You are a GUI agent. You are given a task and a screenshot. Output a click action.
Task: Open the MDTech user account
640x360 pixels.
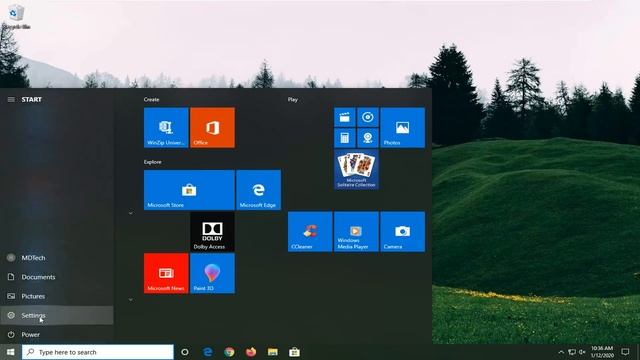point(57,258)
